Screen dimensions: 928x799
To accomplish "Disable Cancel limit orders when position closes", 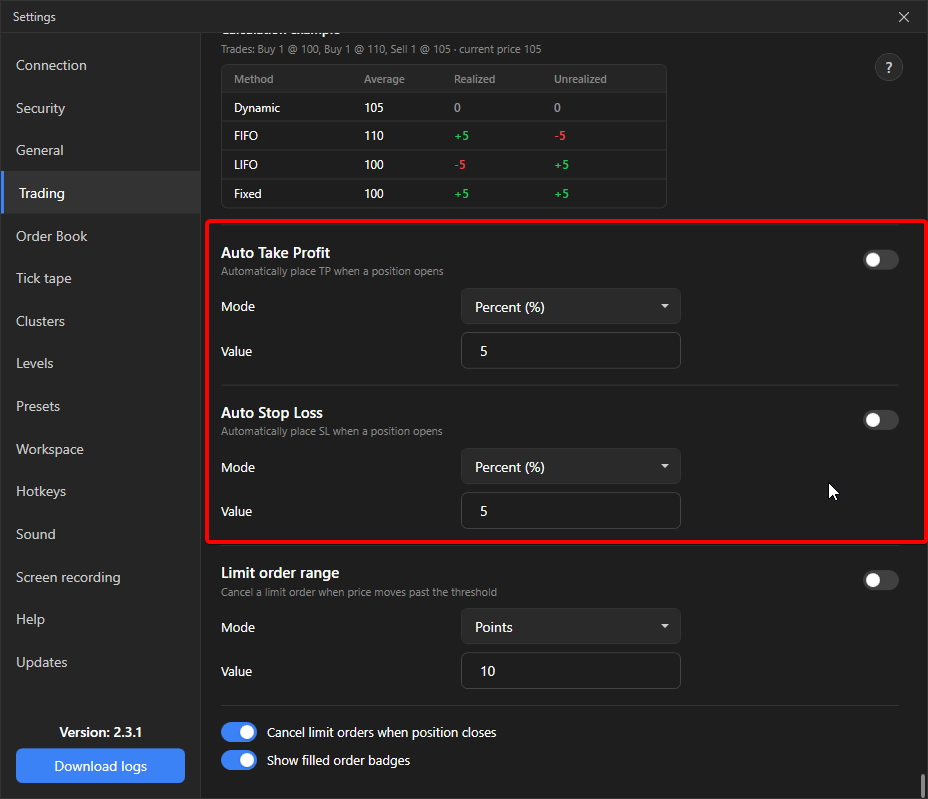I will pyautogui.click(x=239, y=732).
